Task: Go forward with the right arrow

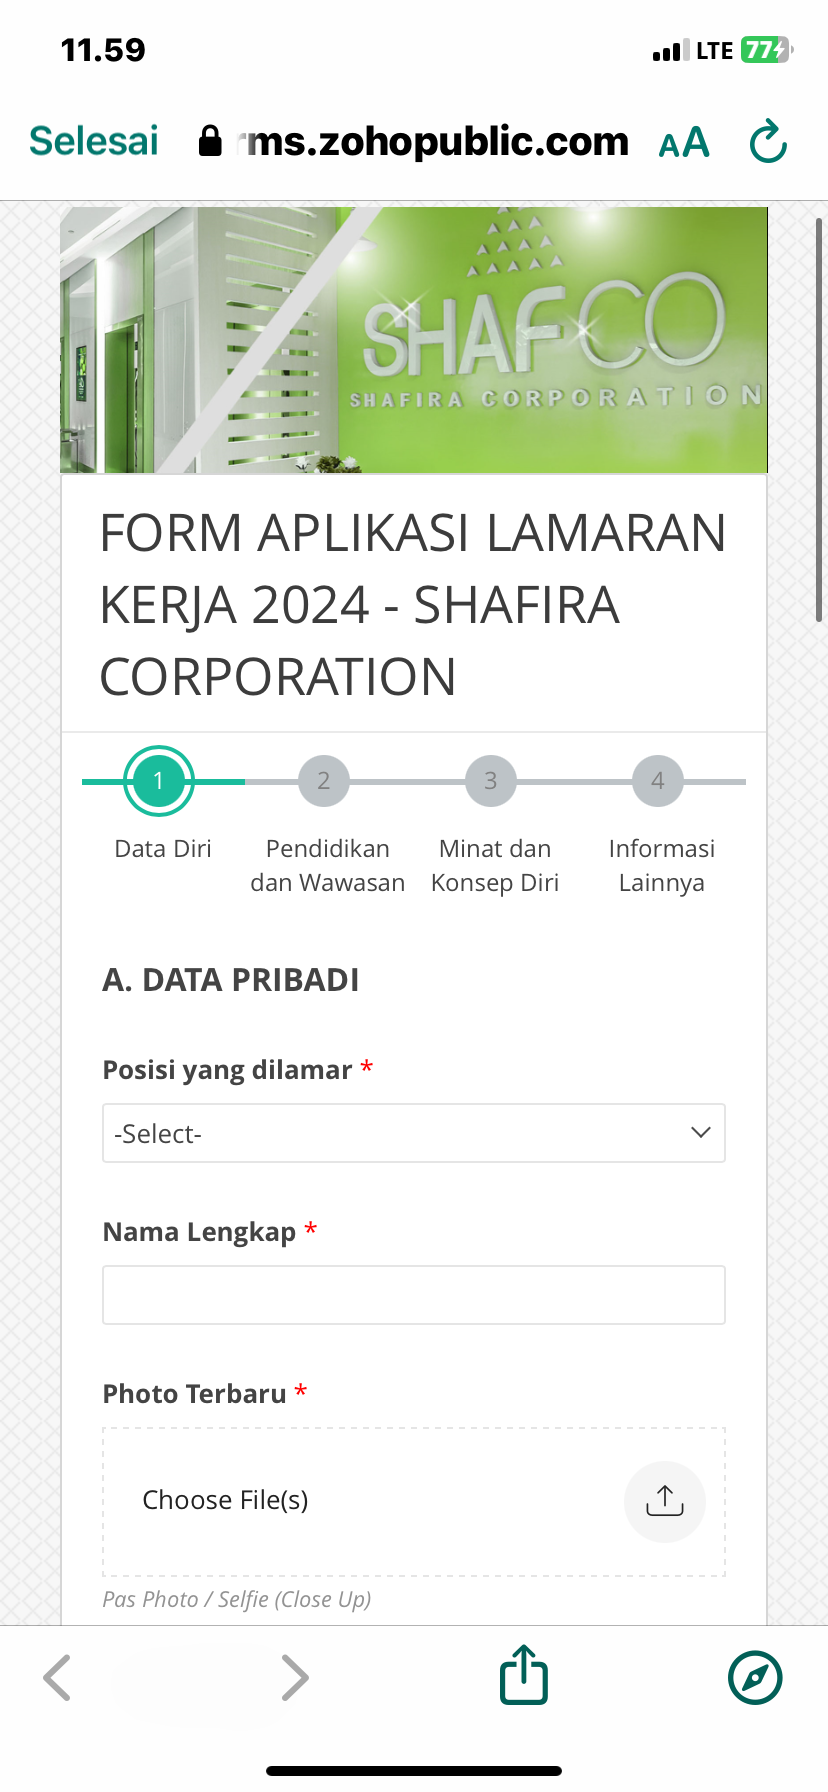Action: pyautogui.click(x=294, y=1677)
